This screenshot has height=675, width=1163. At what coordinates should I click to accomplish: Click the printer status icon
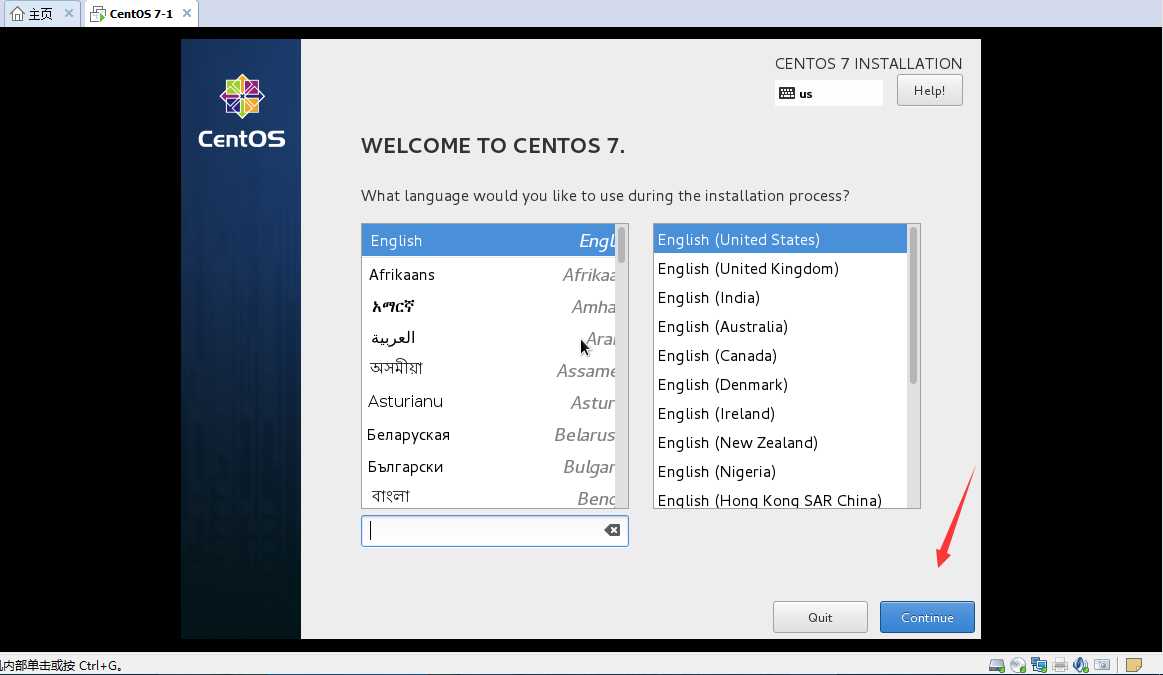[x=1060, y=665]
